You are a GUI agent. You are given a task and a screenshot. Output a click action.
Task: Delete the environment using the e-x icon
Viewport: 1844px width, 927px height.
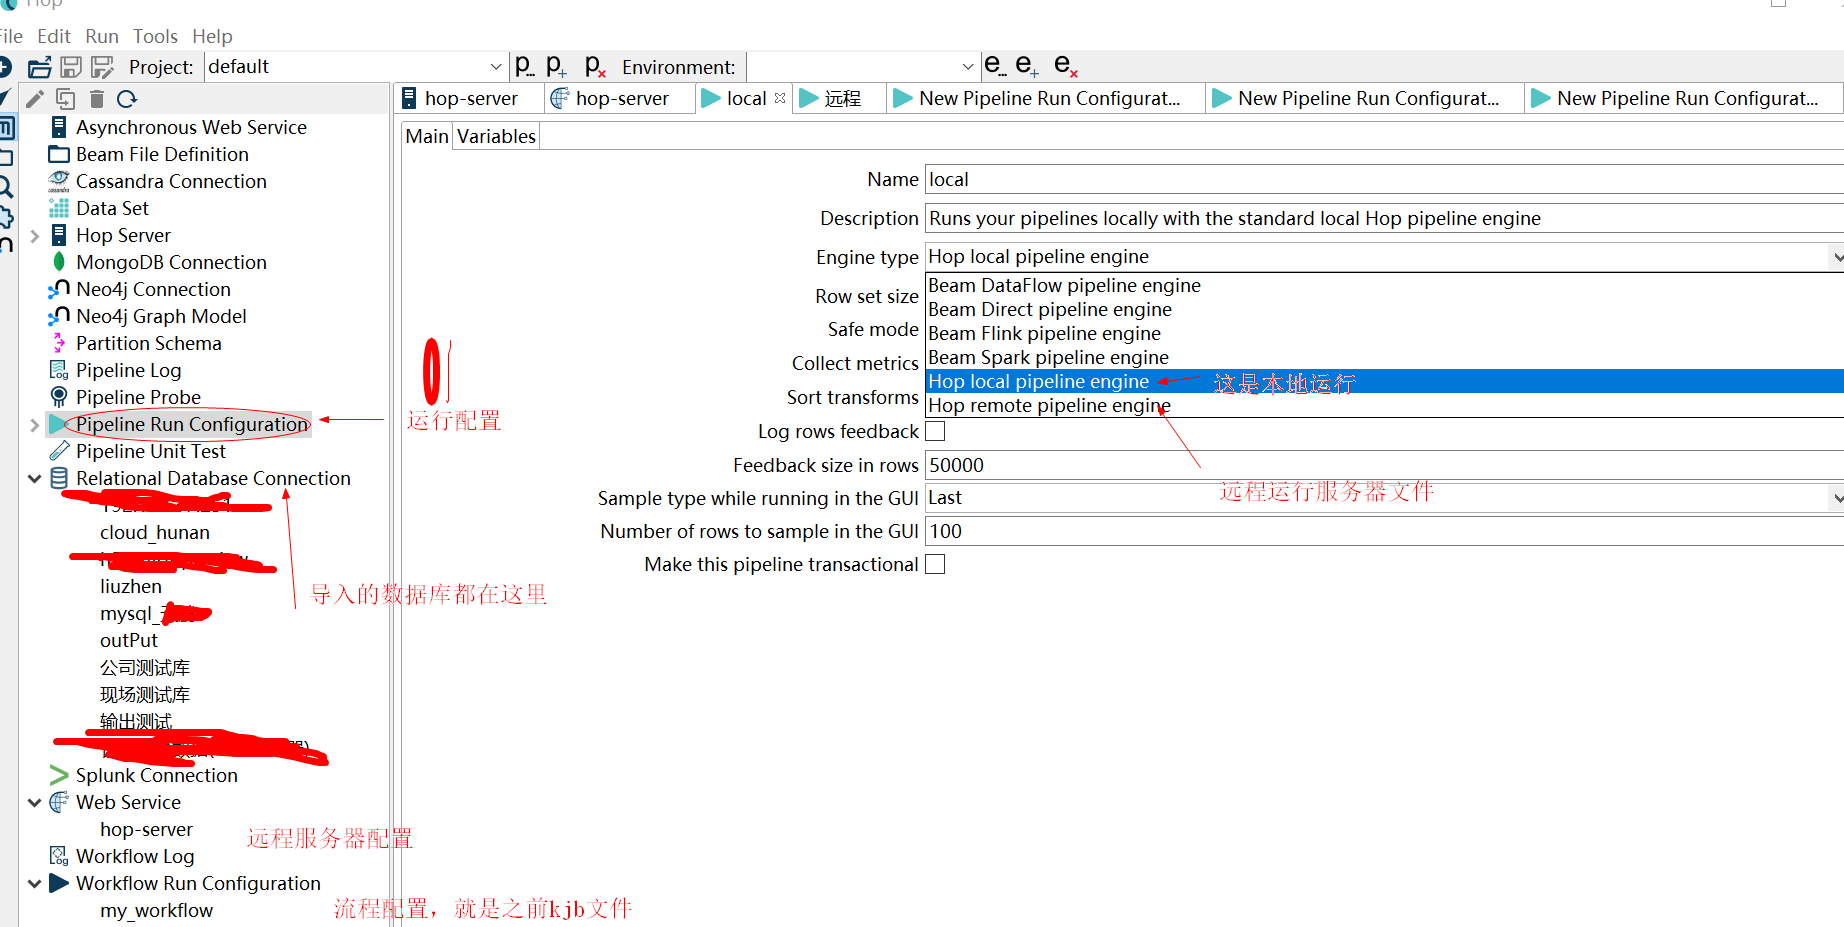[x=1066, y=65]
